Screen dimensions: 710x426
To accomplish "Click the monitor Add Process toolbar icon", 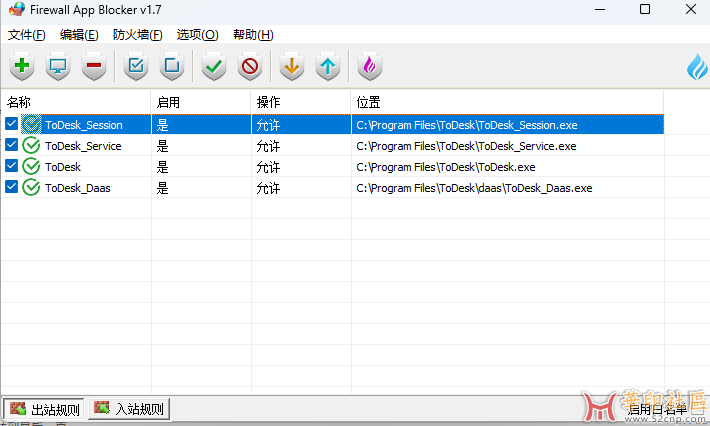I will pos(58,66).
